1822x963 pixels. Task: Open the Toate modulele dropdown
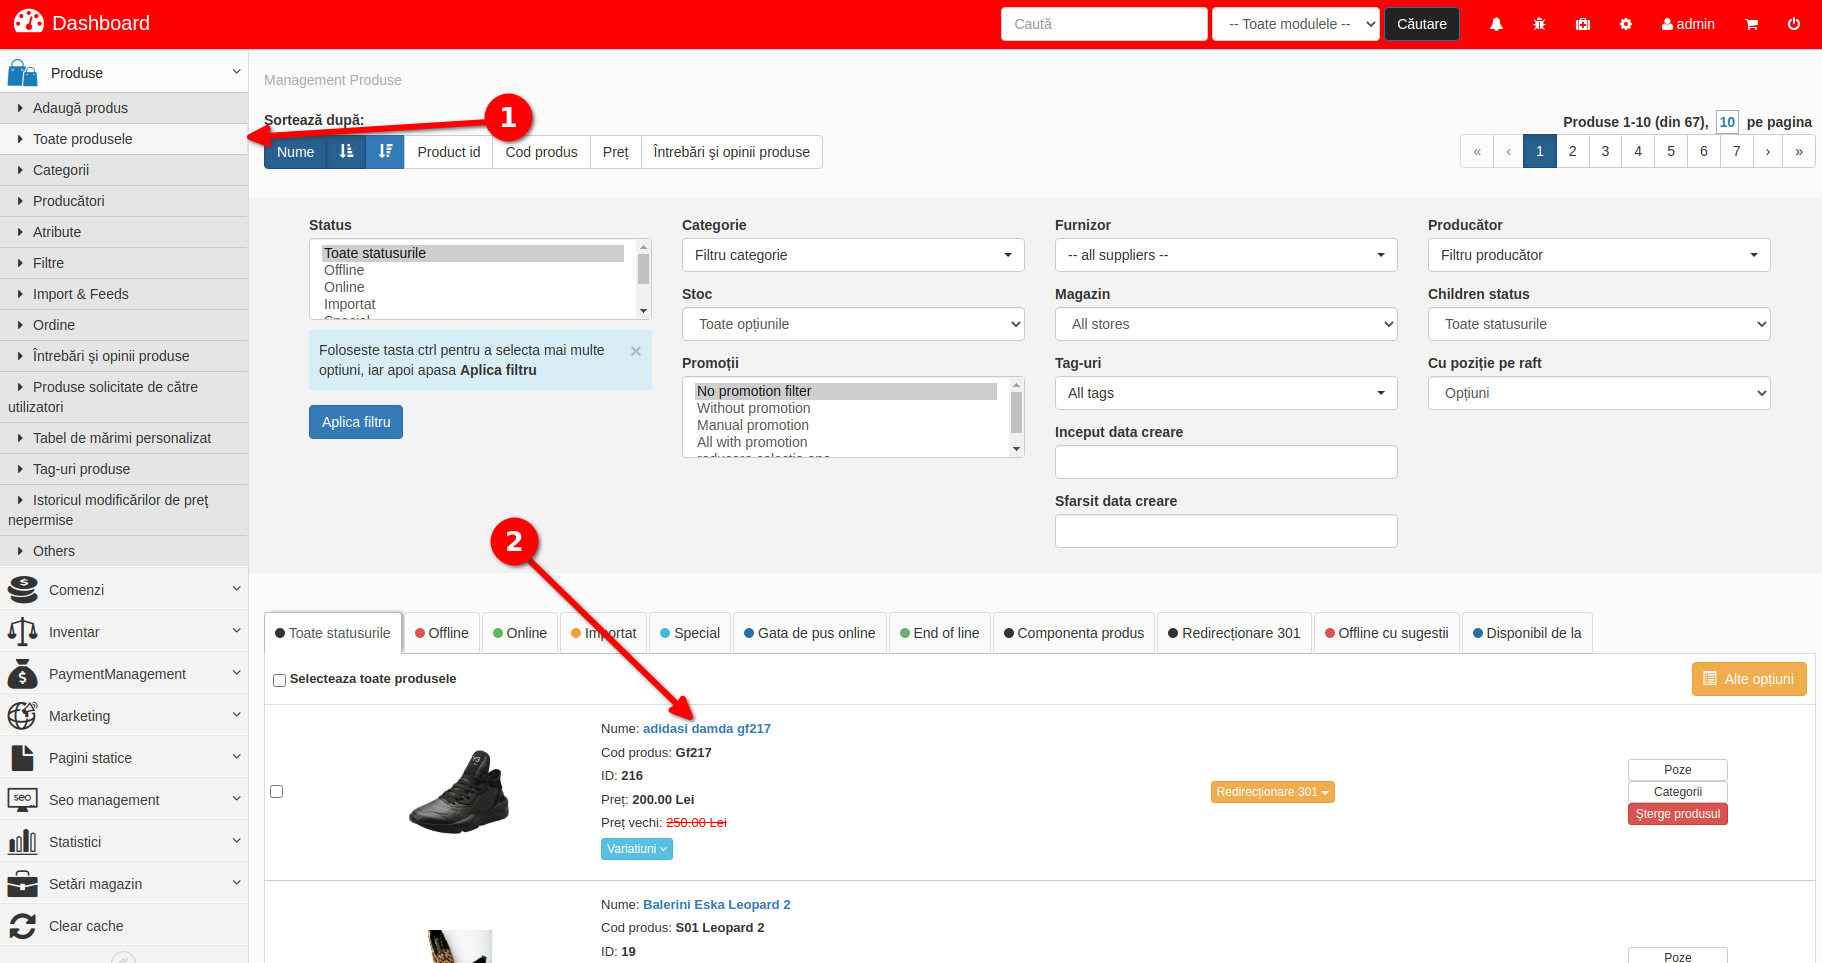tap(1296, 24)
